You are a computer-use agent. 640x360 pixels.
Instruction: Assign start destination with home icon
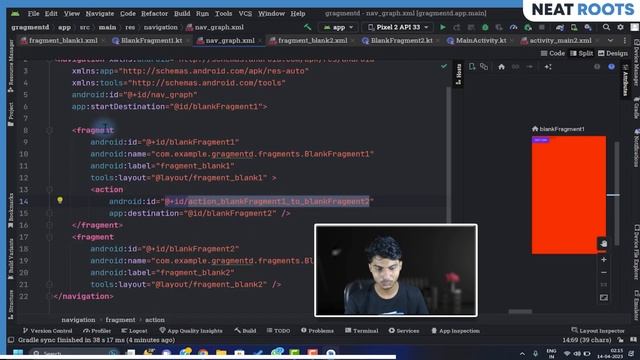pos(501,67)
